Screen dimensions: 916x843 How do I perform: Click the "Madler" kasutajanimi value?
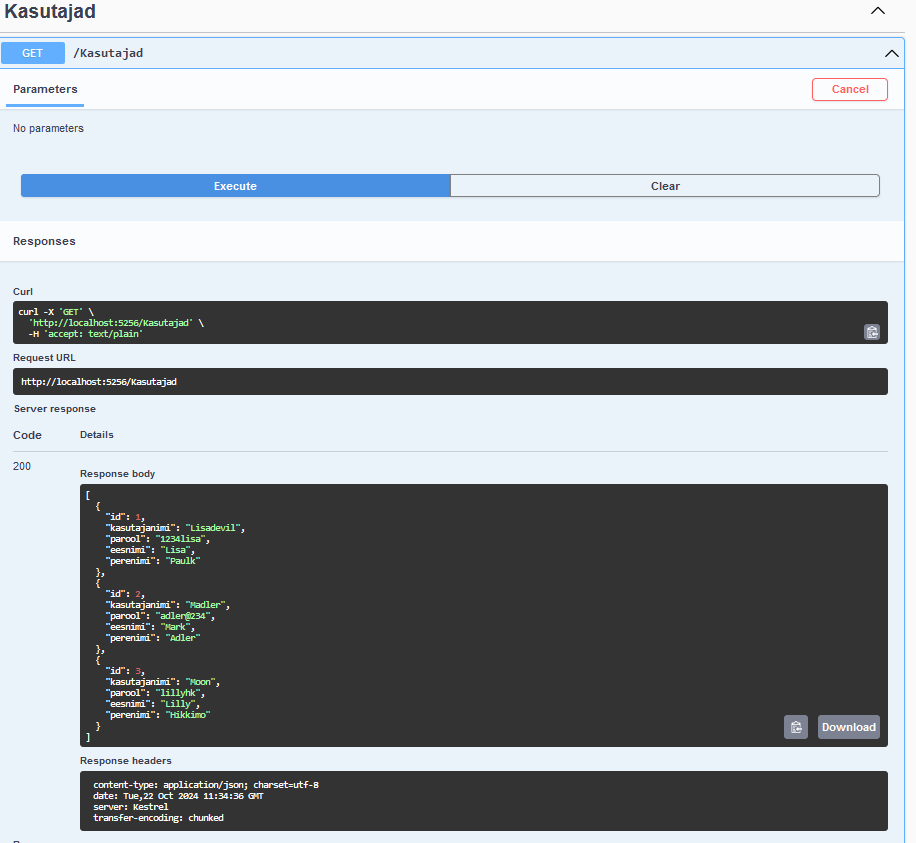205,605
